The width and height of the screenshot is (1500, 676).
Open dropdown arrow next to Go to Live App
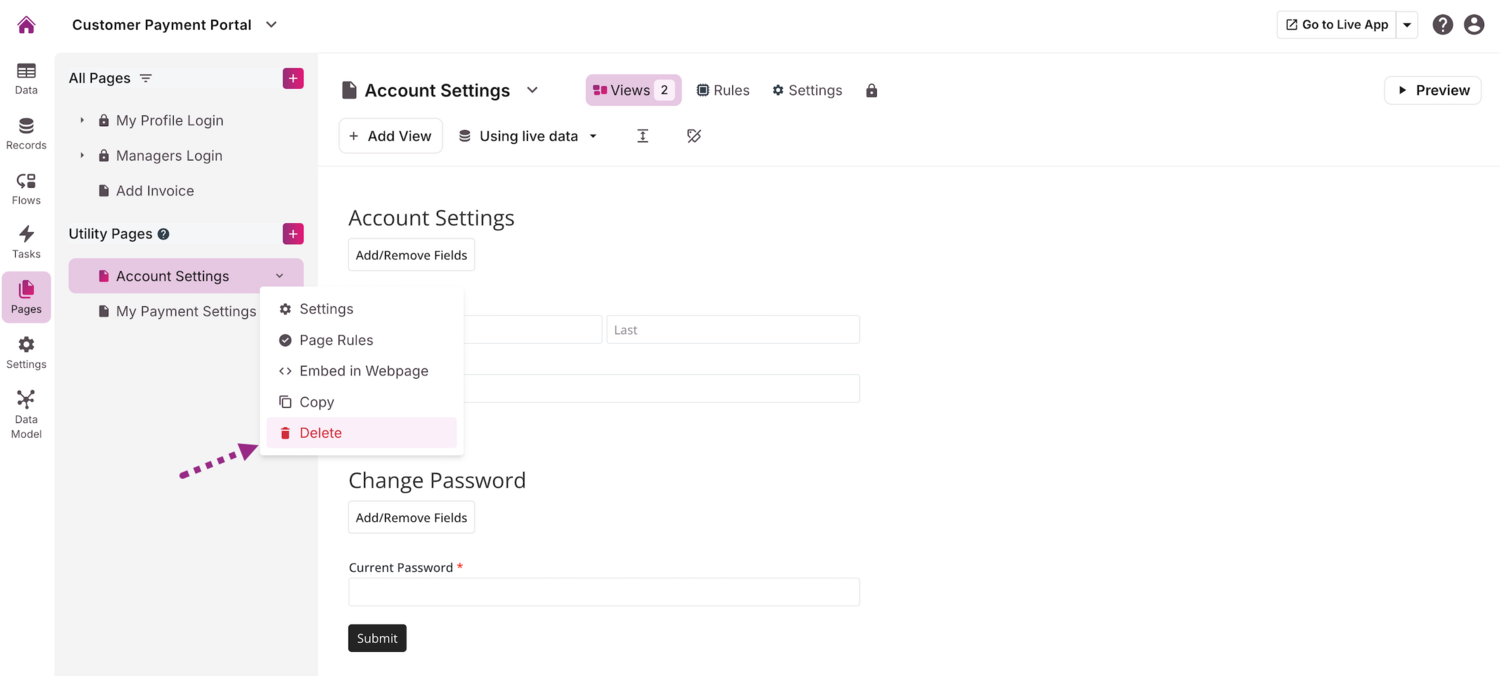tap(1407, 25)
